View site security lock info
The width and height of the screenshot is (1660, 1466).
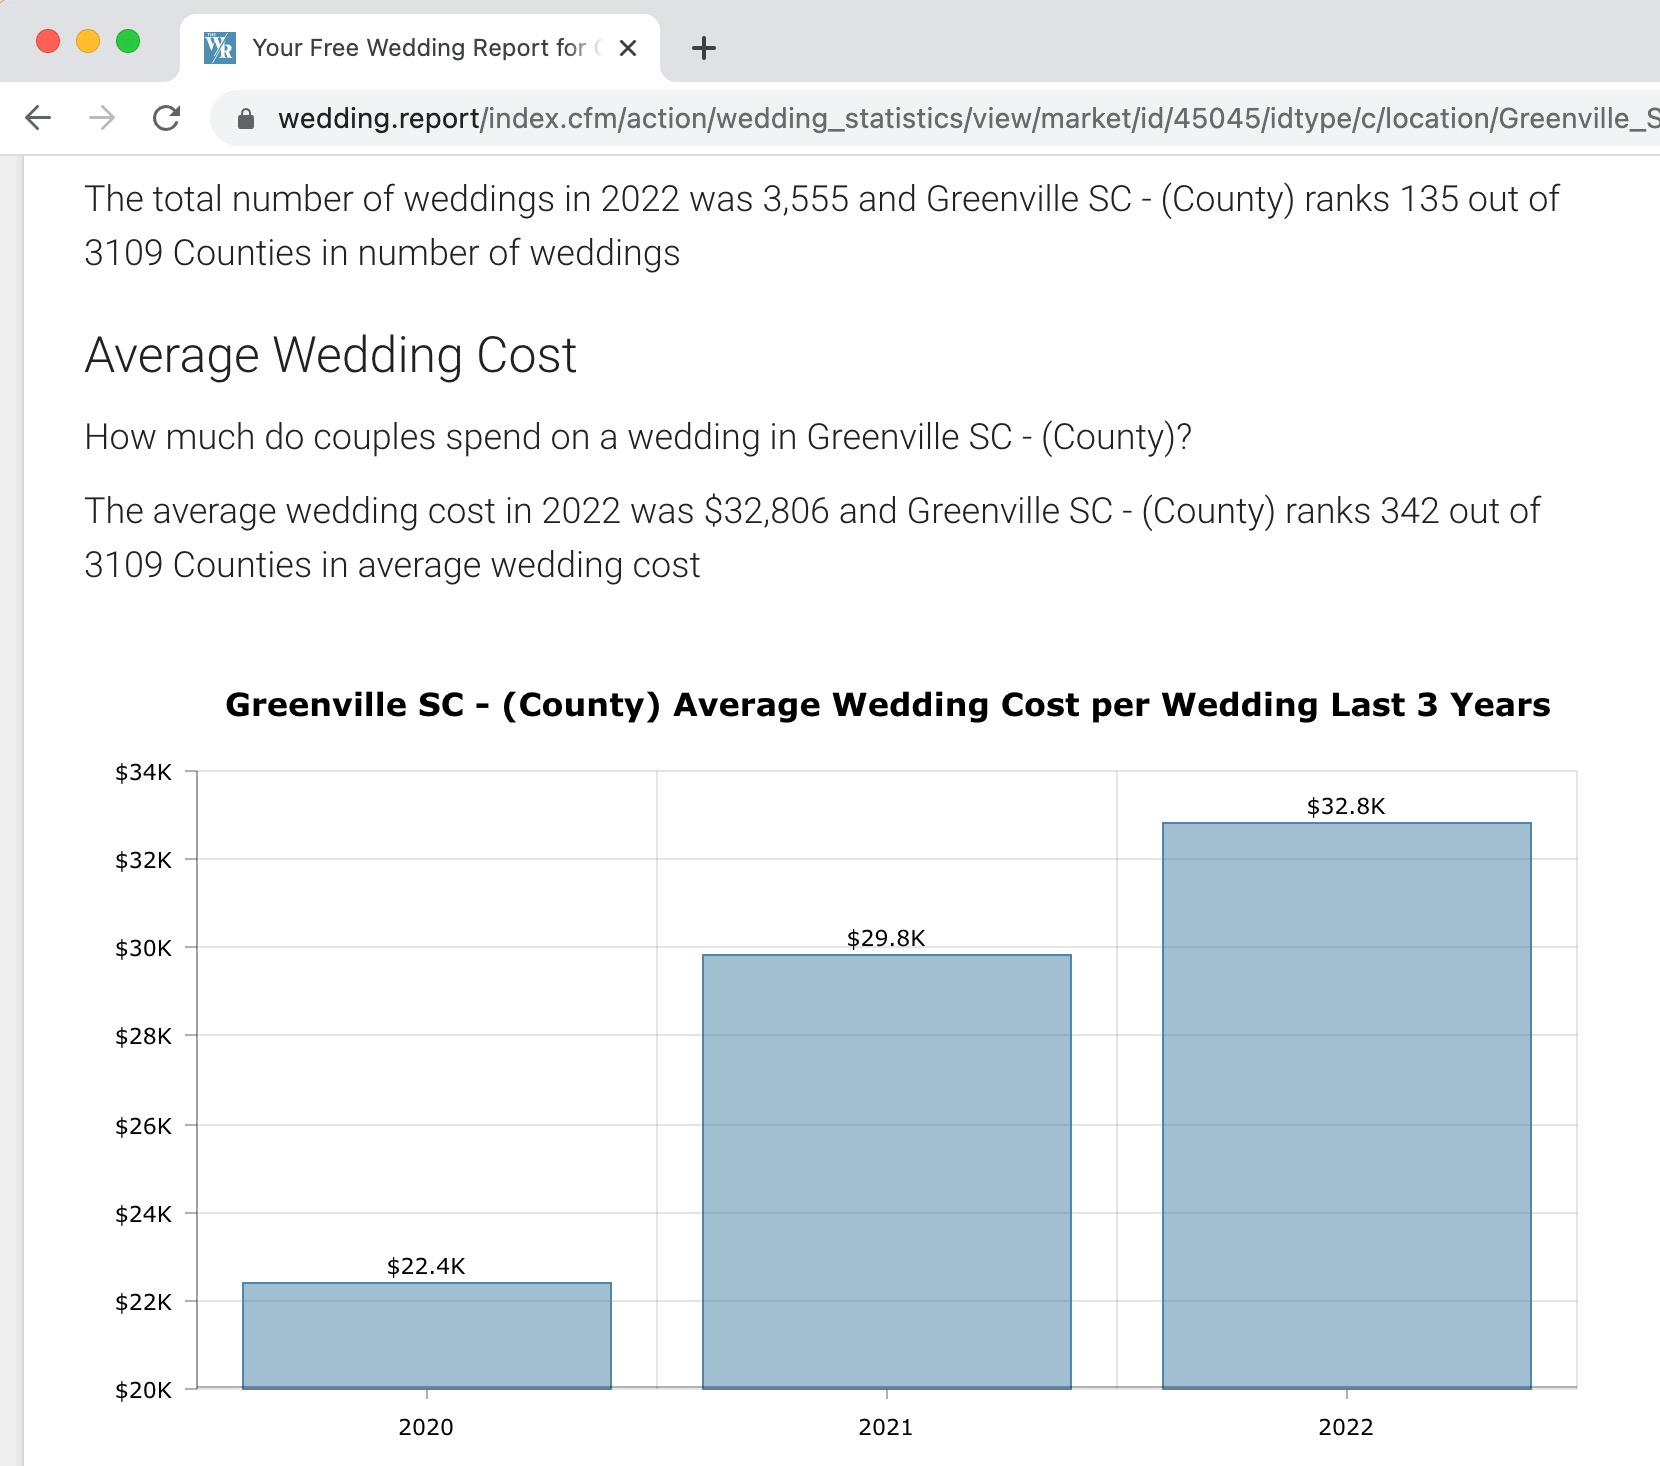click(246, 119)
